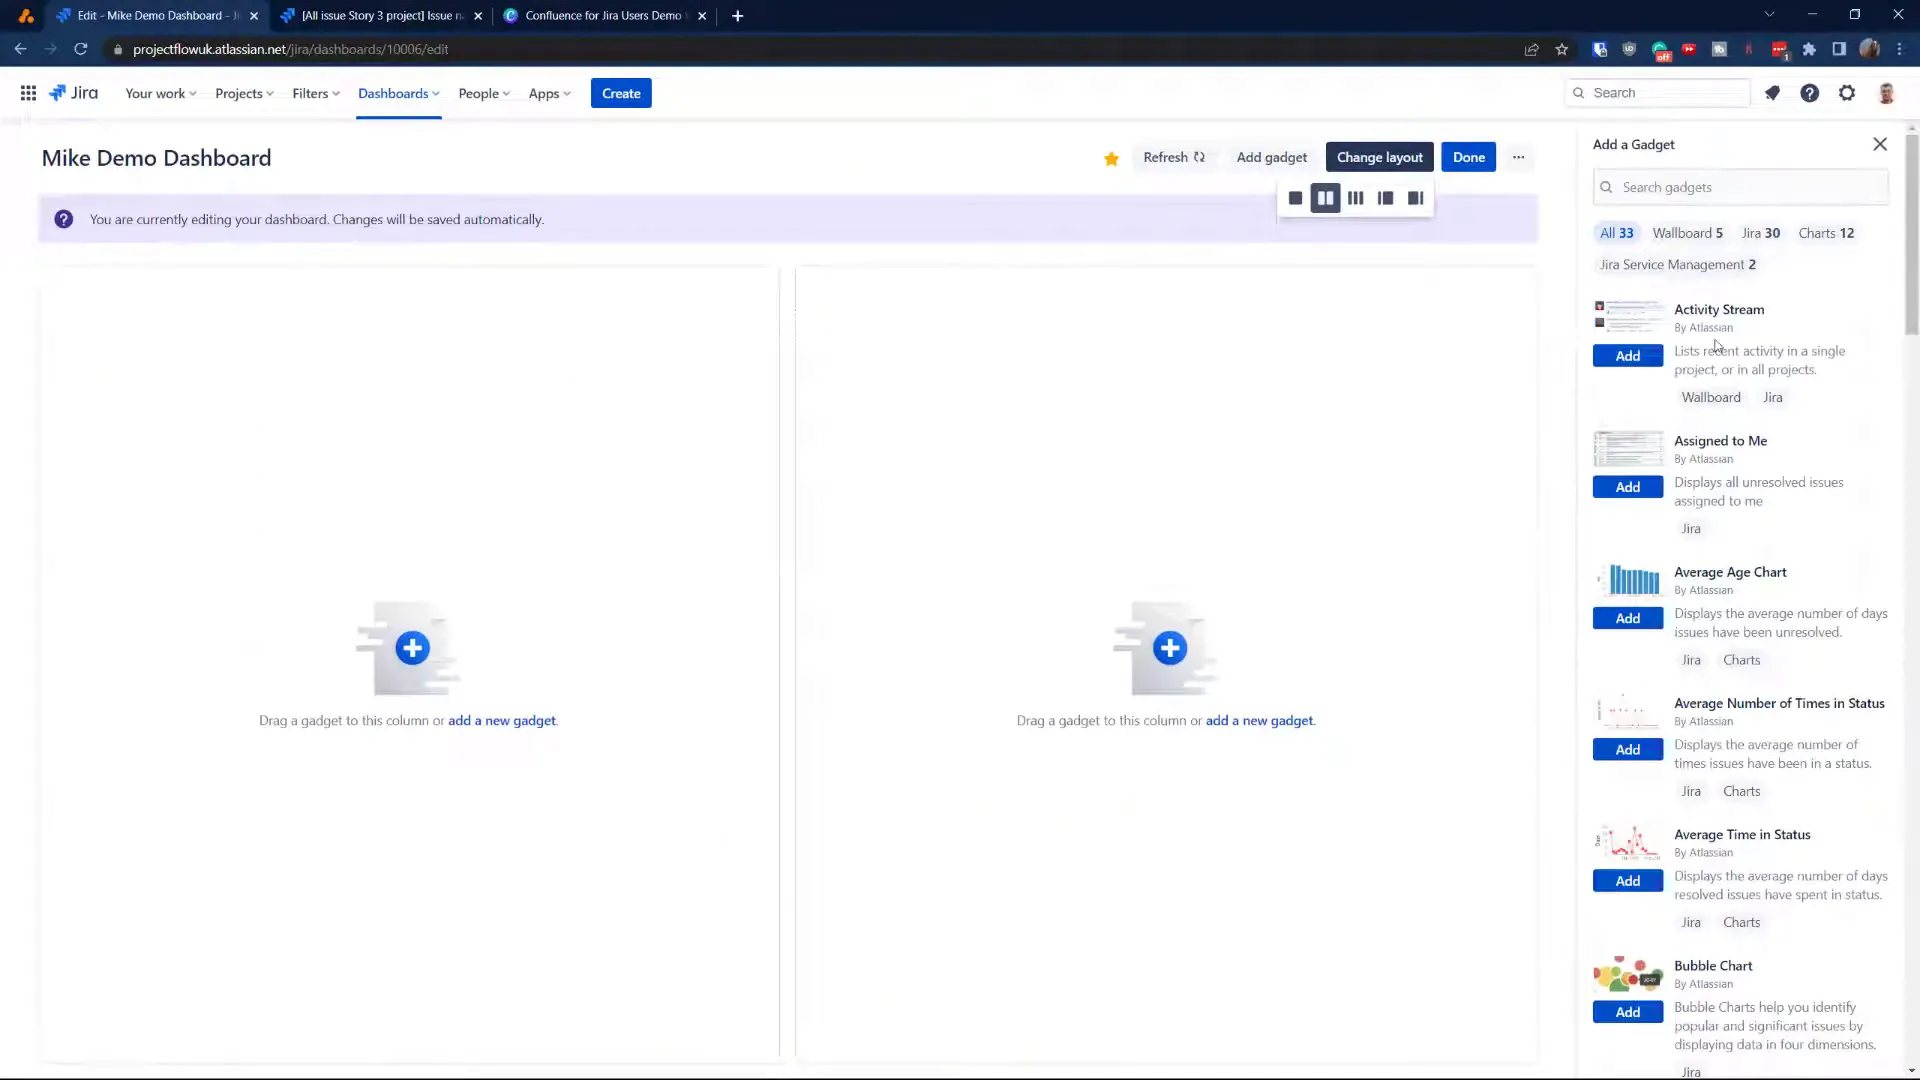Click the Jira top Search field
This screenshot has height=1080, width=1920.
[1657, 93]
